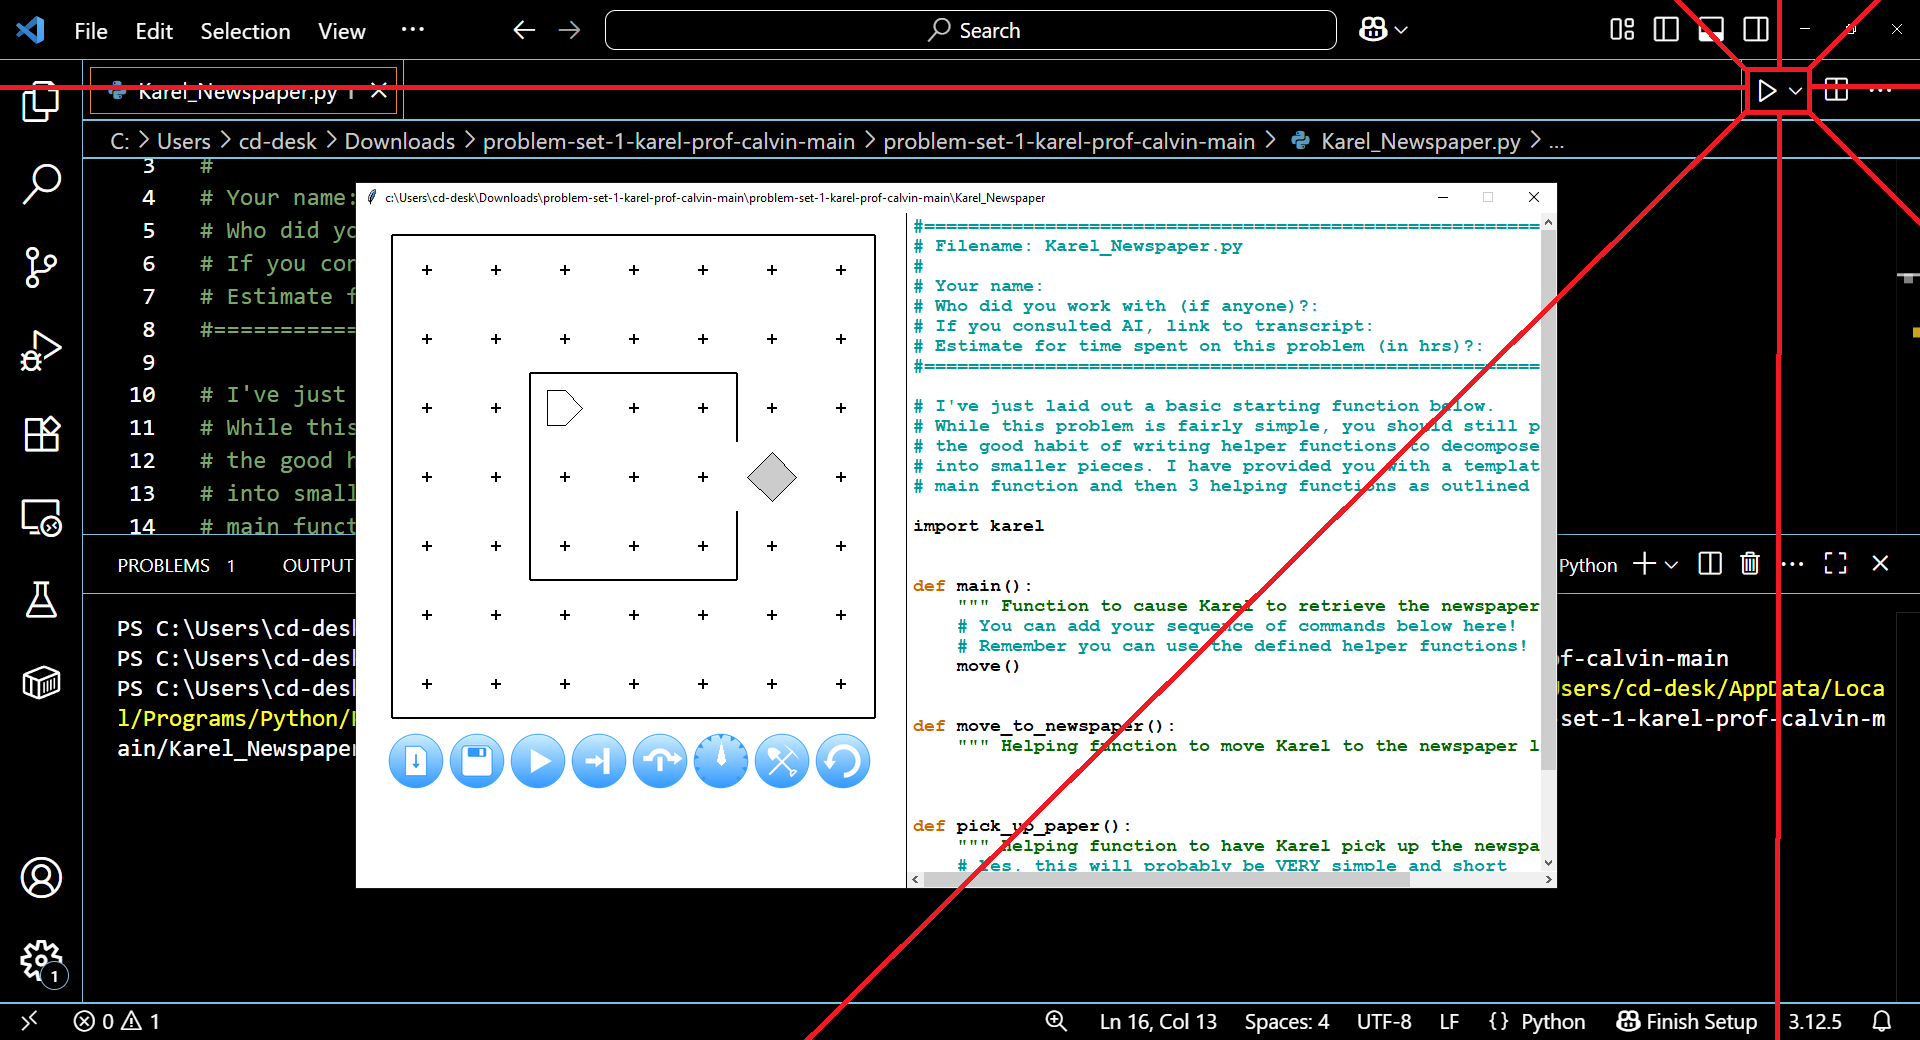The width and height of the screenshot is (1920, 1040).
Task: Click the Run Python File play button
Action: pos(1767,91)
